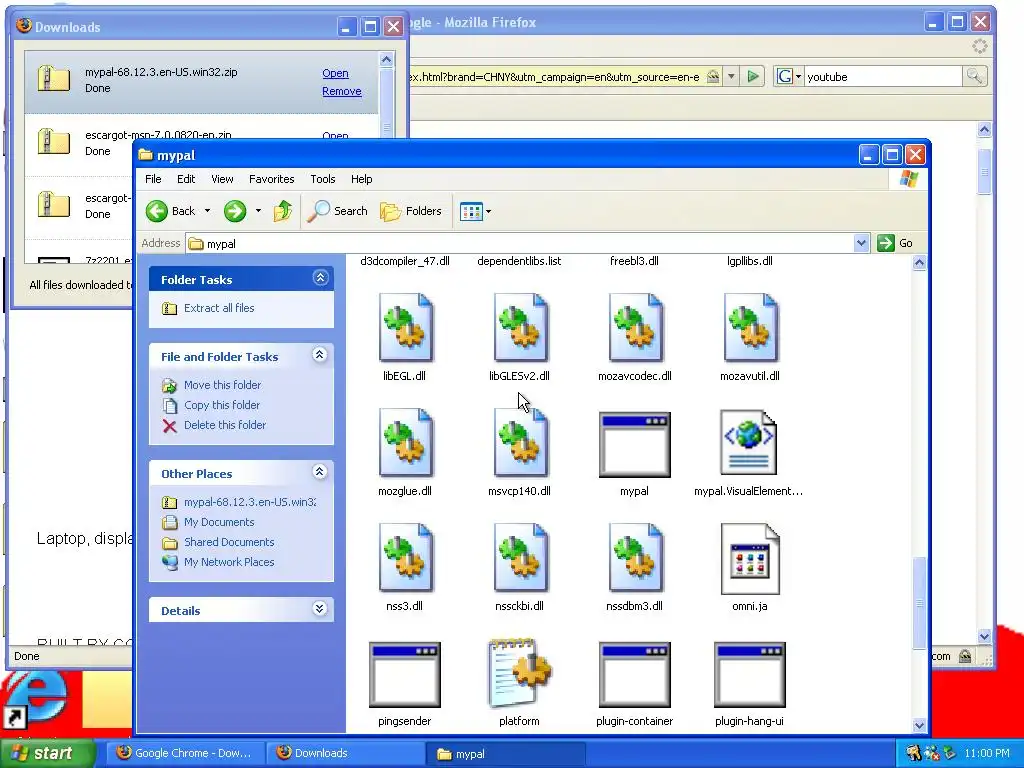Remove mypal-68.12.3 zip from Downloads list

pyautogui.click(x=342, y=91)
